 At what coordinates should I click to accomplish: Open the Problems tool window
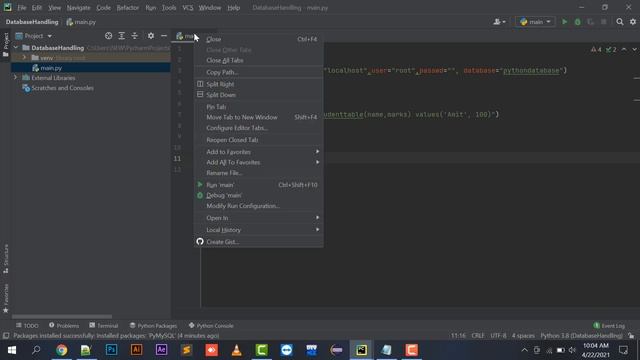tap(64, 326)
